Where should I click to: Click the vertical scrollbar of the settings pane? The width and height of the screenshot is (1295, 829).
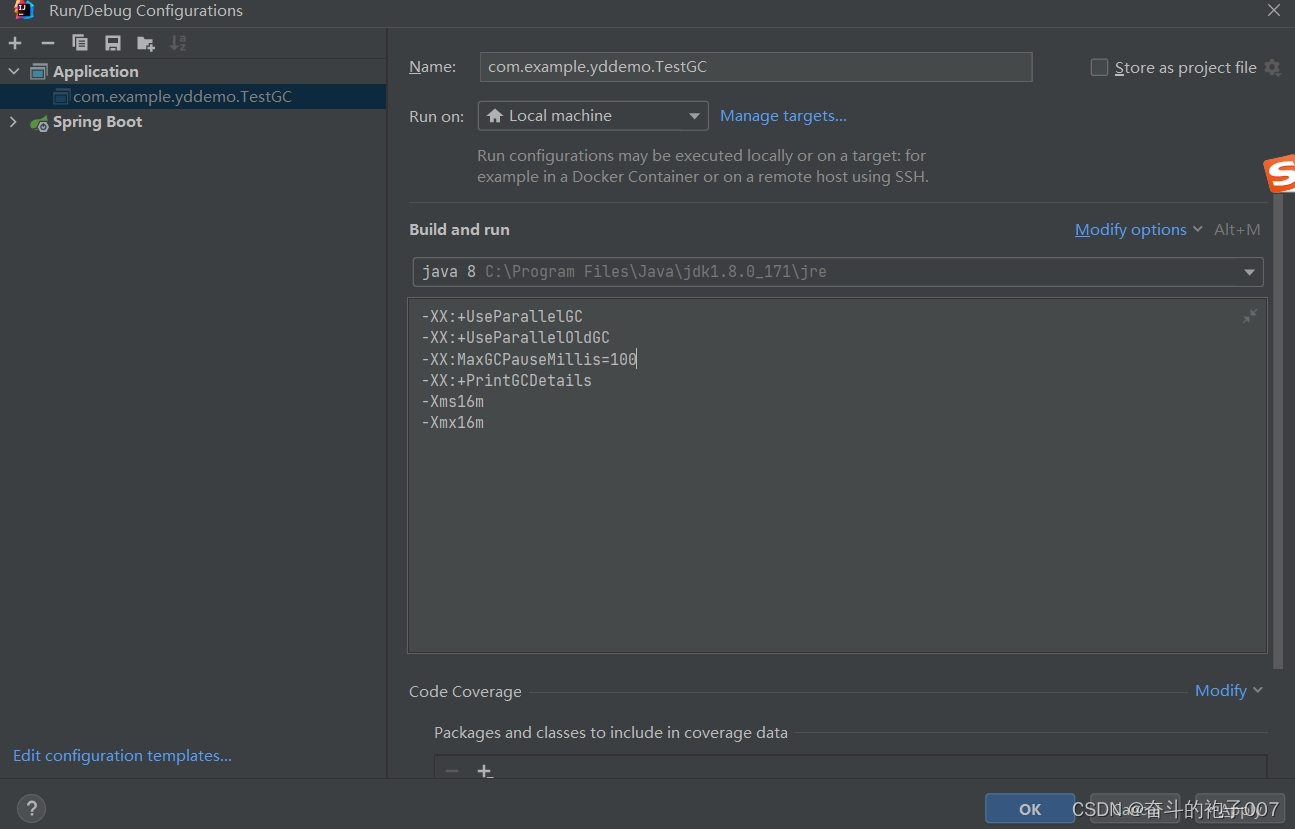(1277, 430)
